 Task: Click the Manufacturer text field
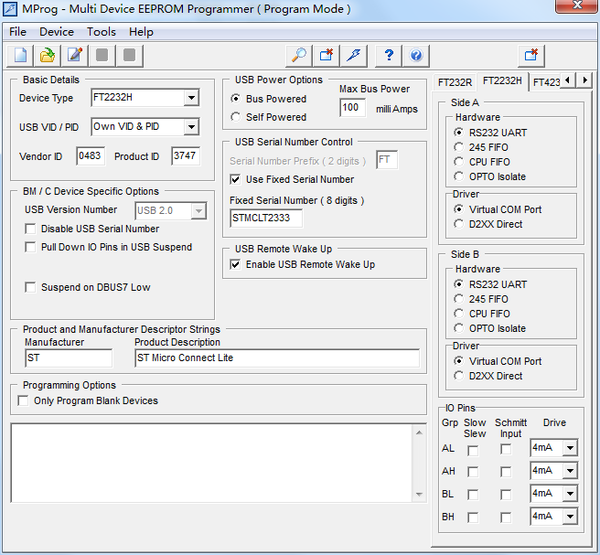(x=68, y=358)
